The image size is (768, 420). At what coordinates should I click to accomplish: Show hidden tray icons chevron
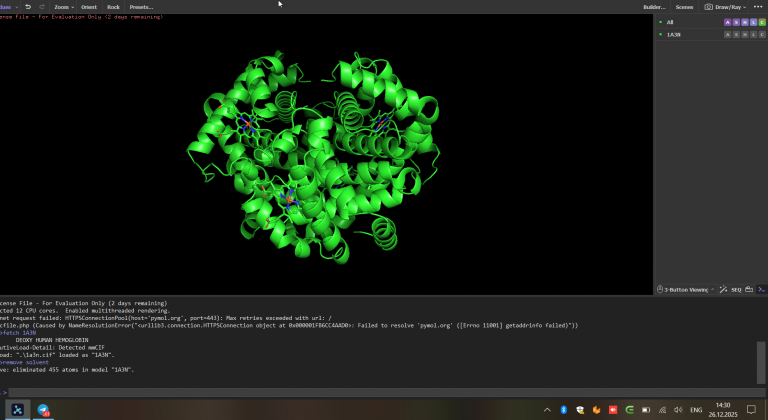[547, 410]
